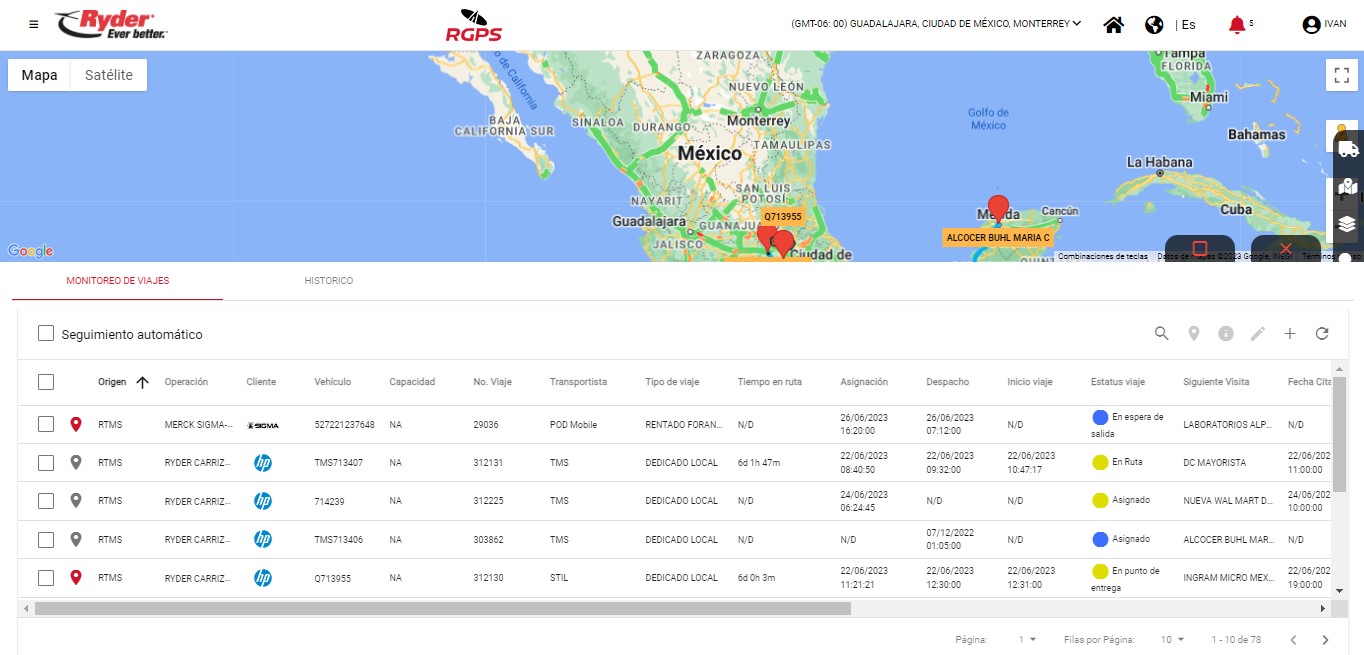This screenshot has width=1364, height=655.
Task: Click the table's horizontal scrollbar
Action: pyautogui.click(x=442, y=608)
